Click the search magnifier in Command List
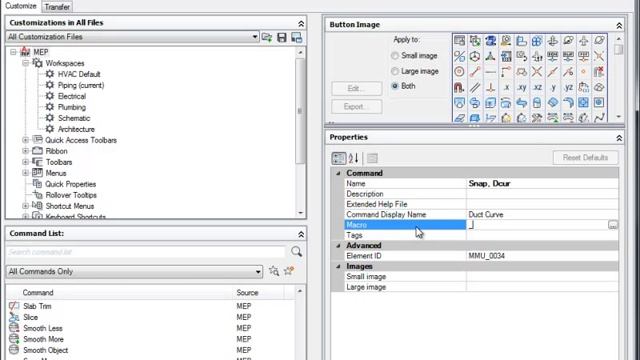This screenshot has height=360, width=640. tap(297, 251)
